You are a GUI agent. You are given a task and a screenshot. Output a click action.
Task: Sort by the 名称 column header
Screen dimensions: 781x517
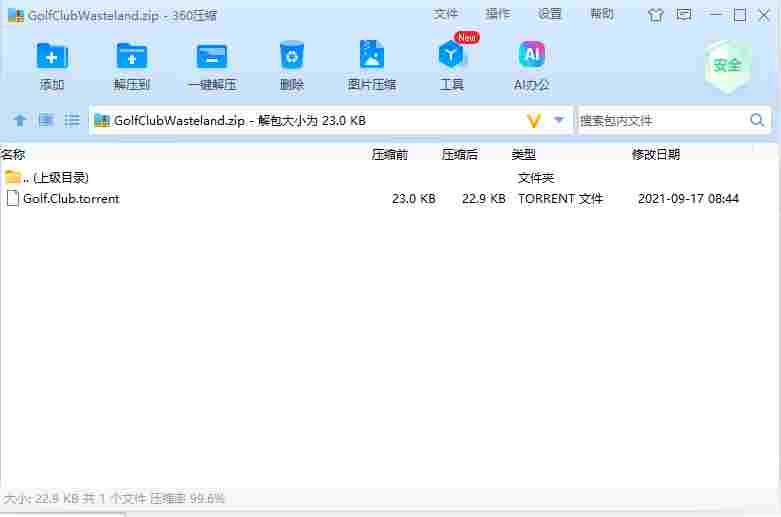[x=13, y=154]
